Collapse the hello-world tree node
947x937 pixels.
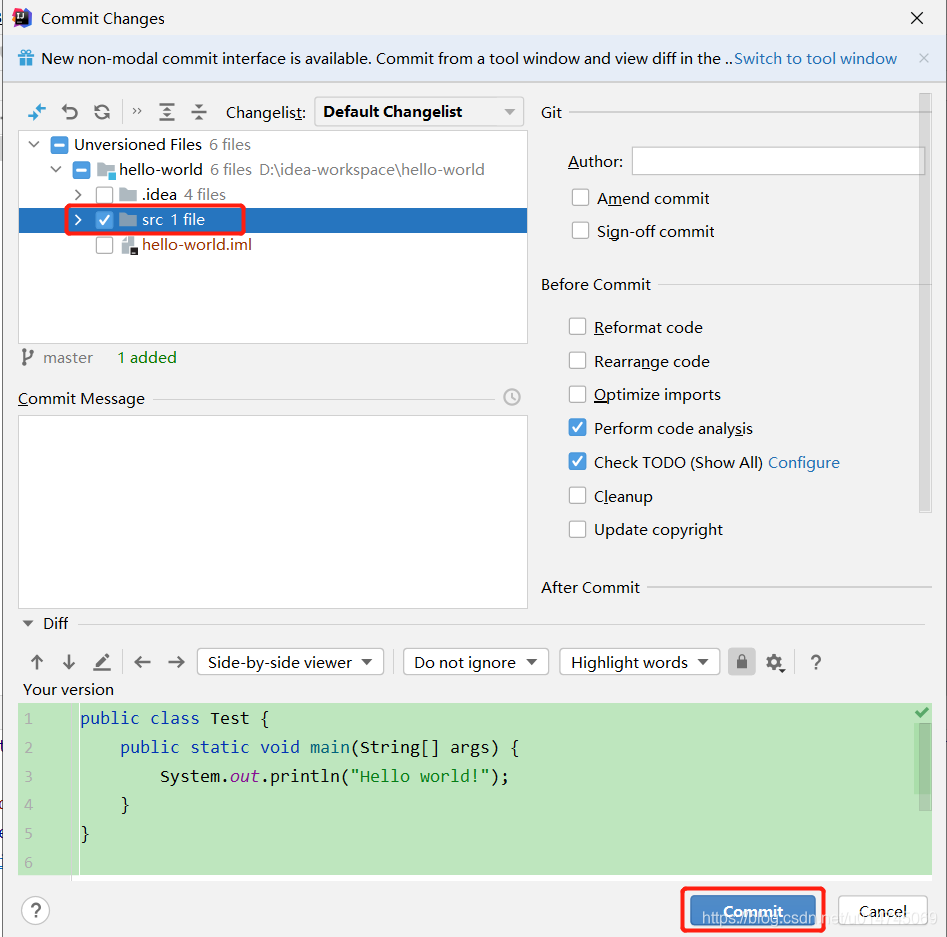[x=56, y=169]
